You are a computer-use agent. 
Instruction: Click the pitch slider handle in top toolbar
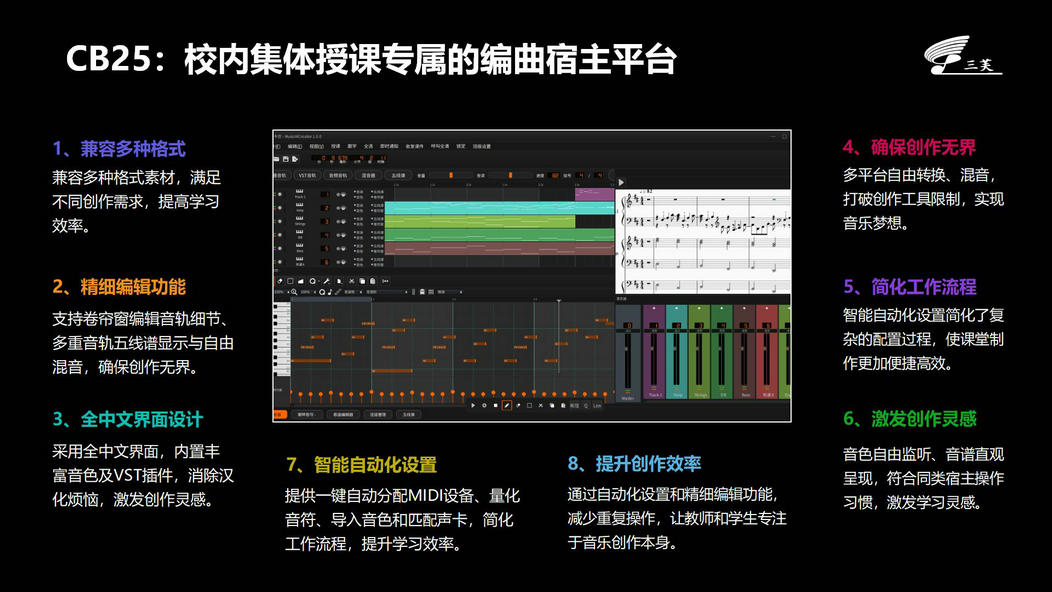[511, 175]
